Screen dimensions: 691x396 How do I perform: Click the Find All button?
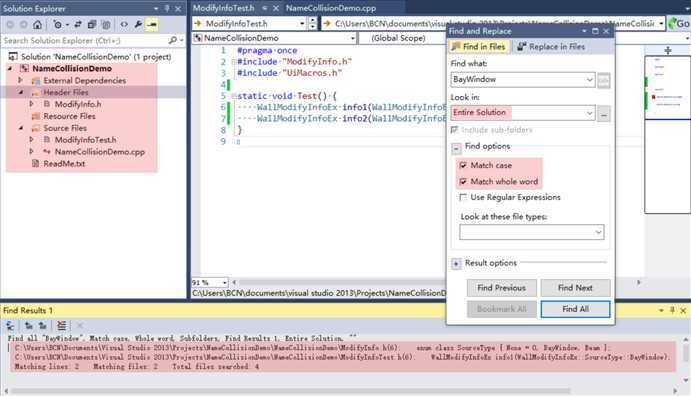point(575,309)
